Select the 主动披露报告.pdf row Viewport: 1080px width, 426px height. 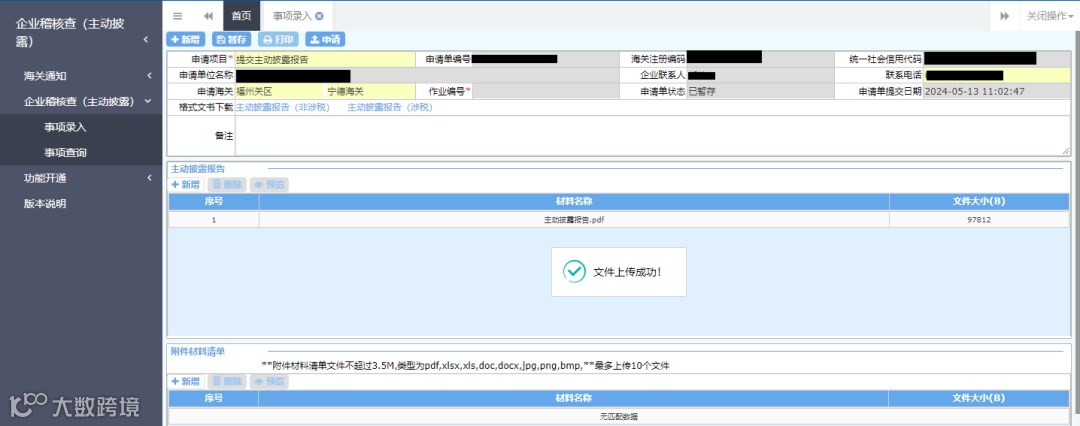[618, 220]
